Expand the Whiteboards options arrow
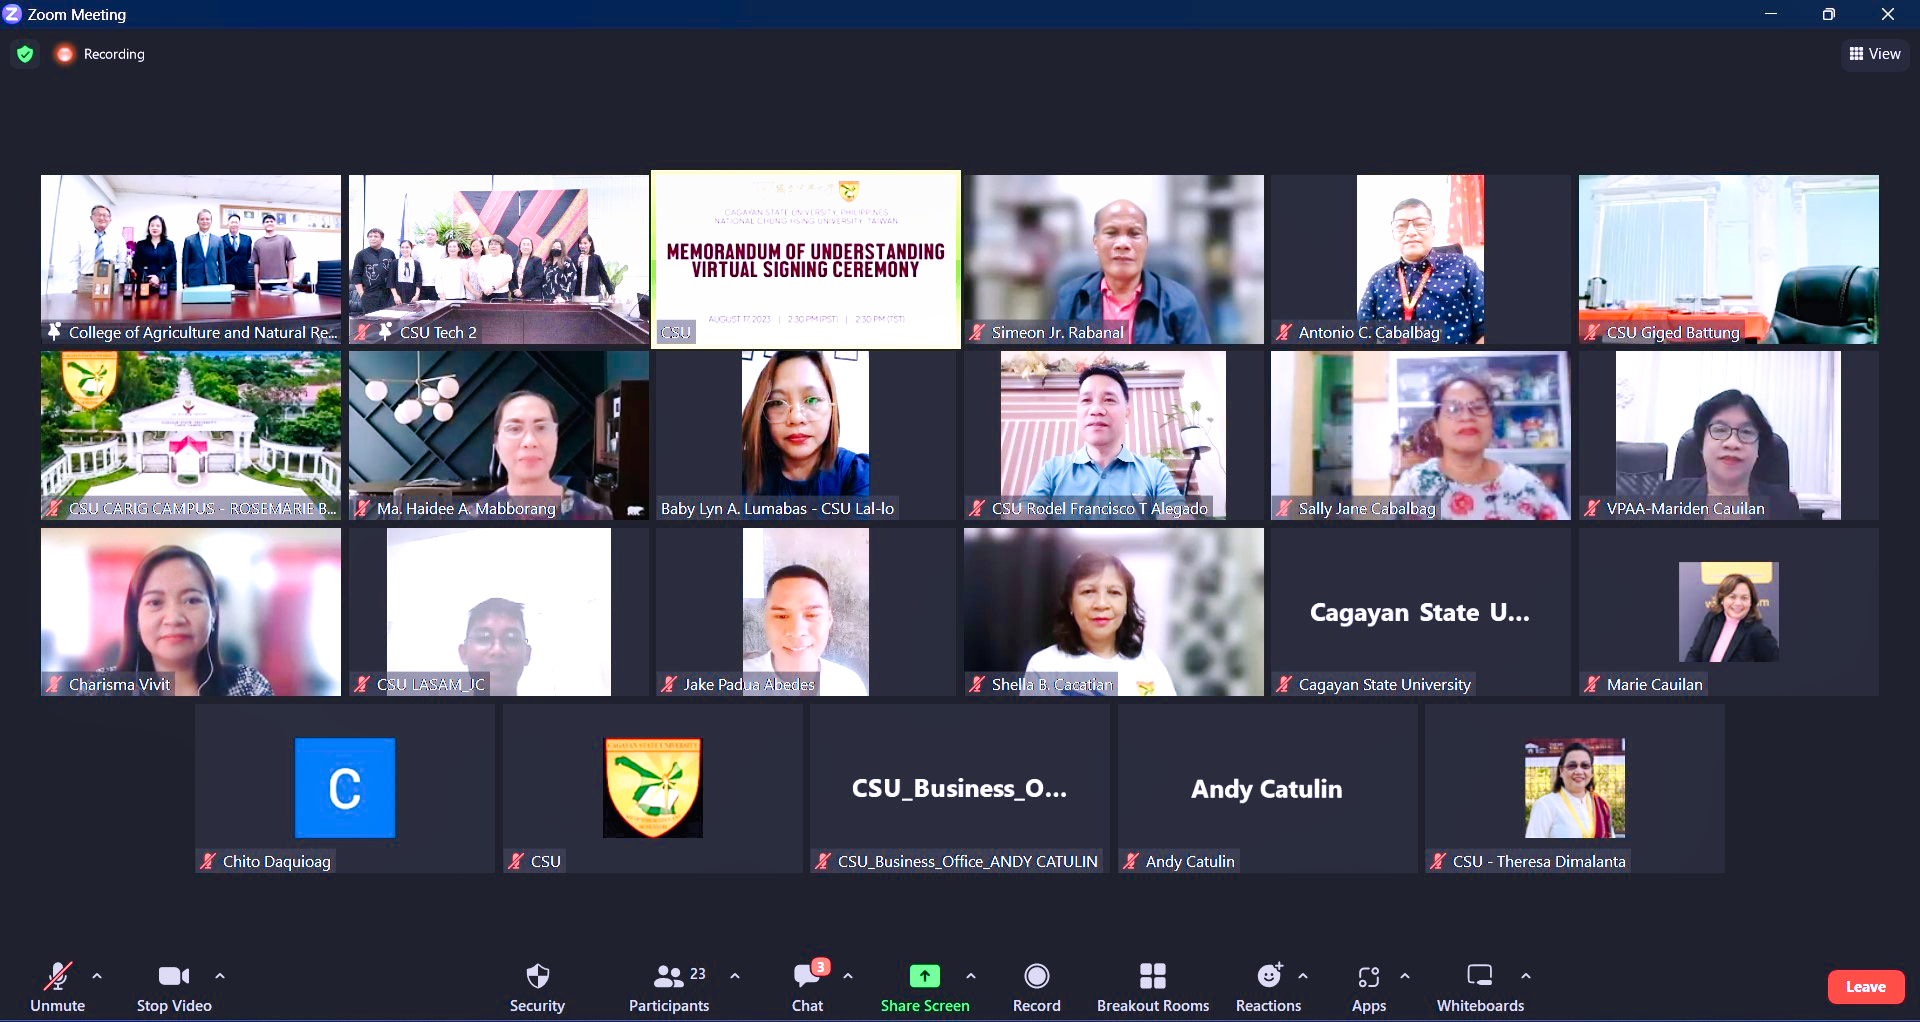 click(x=1526, y=976)
